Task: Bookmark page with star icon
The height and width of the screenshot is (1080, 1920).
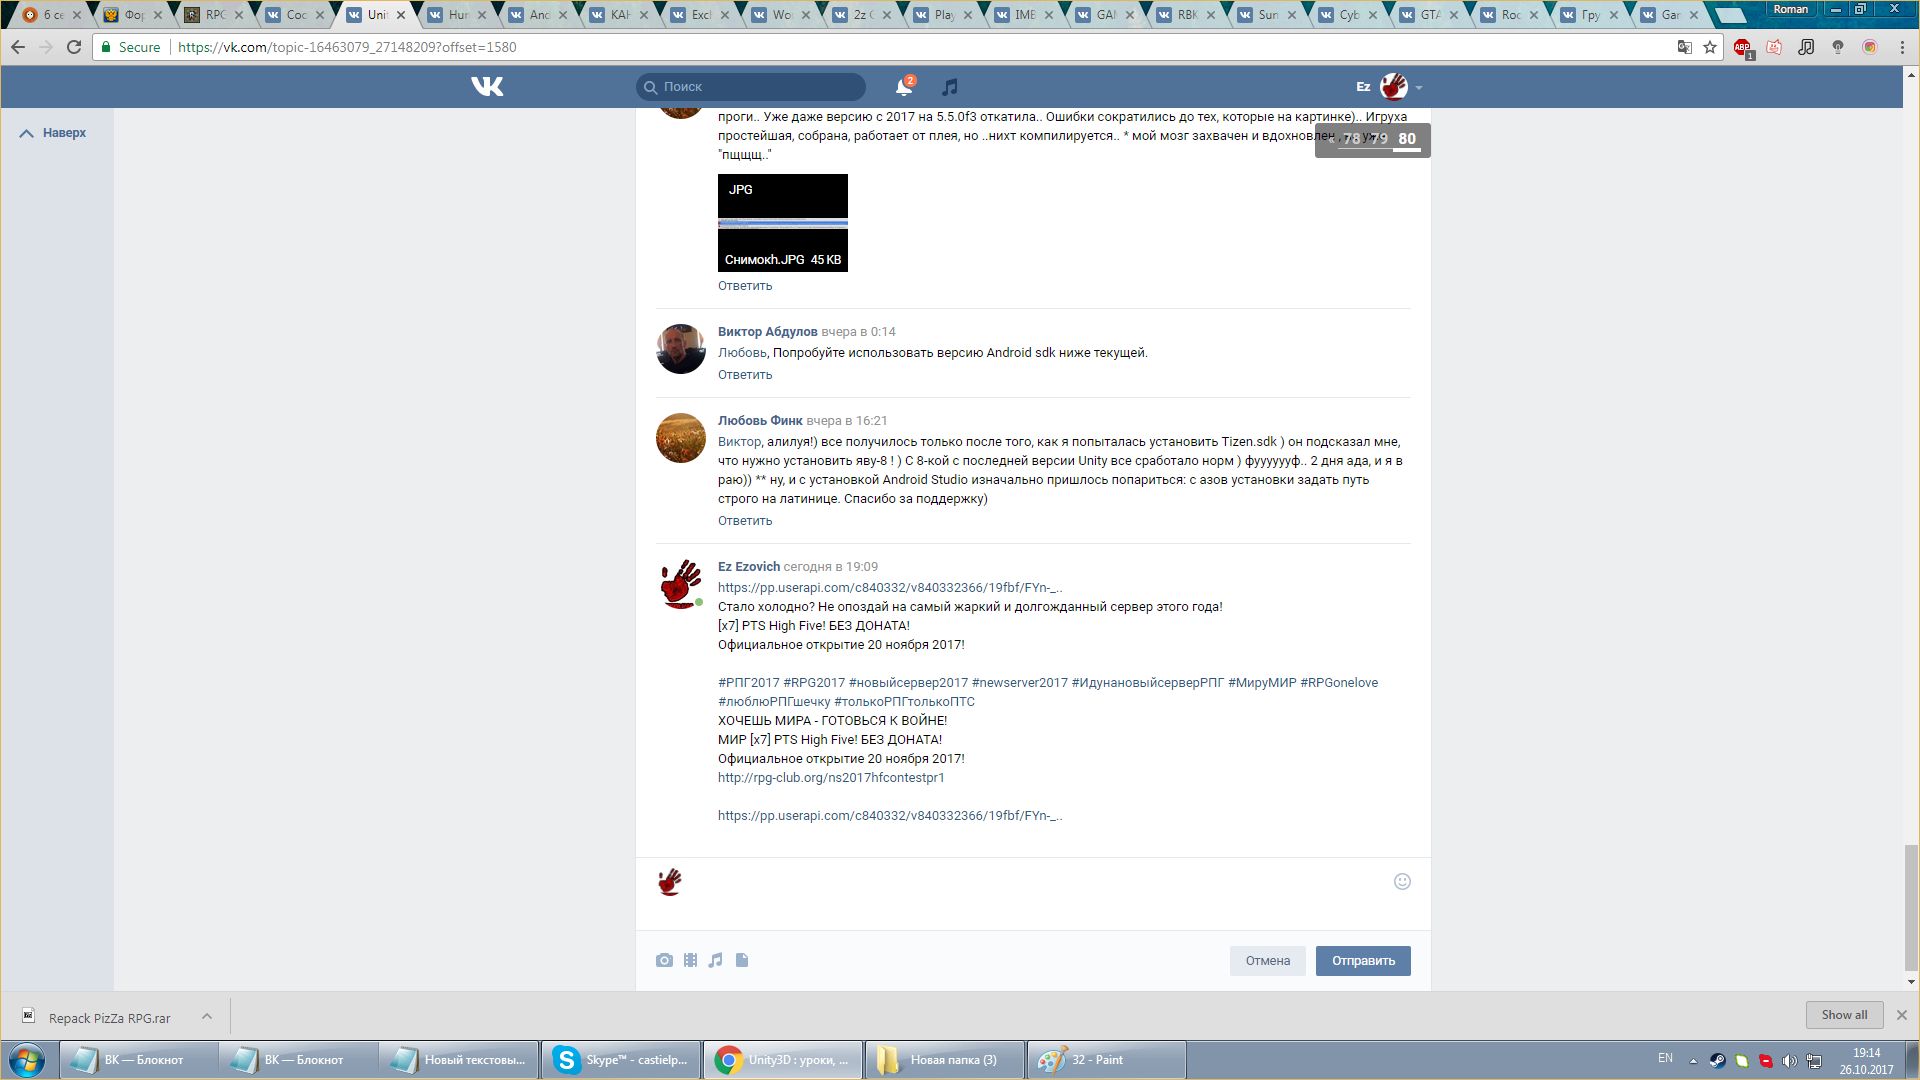Action: [1710, 47]
